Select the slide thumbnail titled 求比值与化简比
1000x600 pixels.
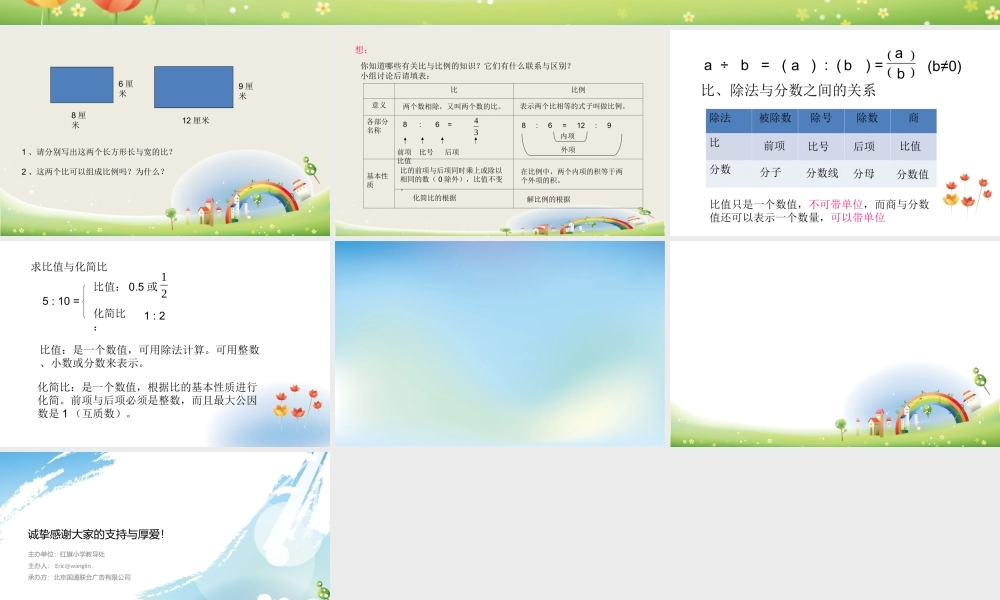pos(165,344)
